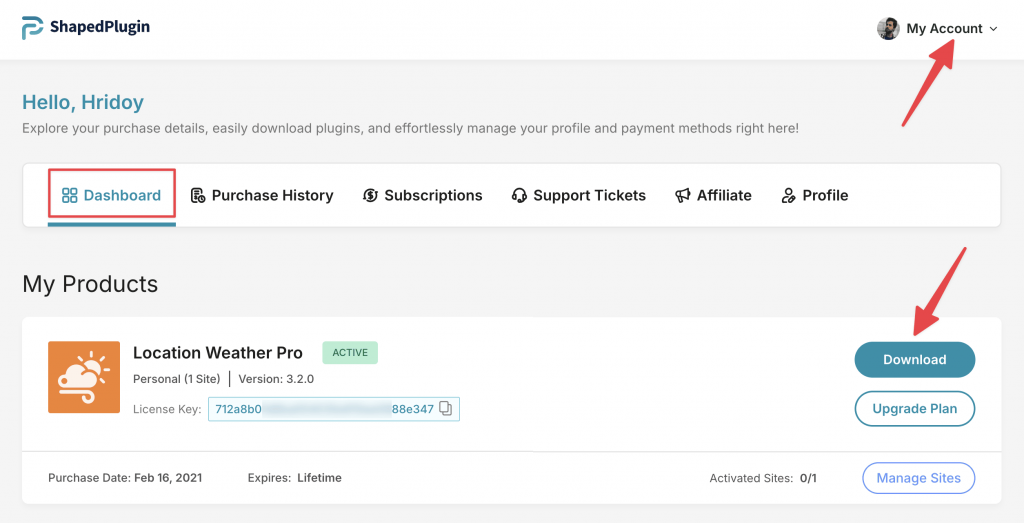The height and width of the screenshot is (523, 1024).
Task: Copy the license key with copy icon
Action: pos(445,409)
